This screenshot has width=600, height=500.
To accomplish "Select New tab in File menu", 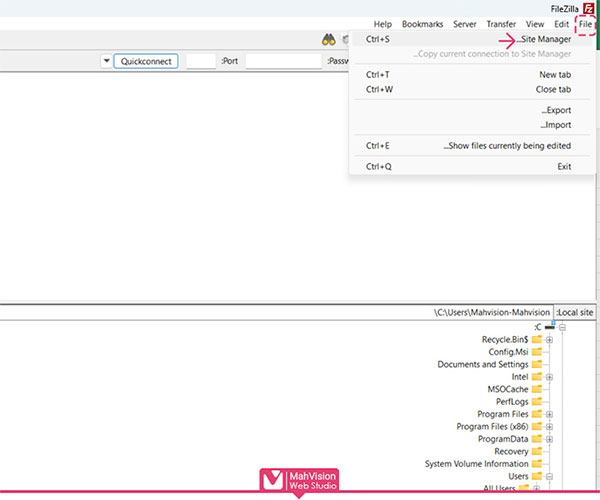I will click(x=555, y=75).
